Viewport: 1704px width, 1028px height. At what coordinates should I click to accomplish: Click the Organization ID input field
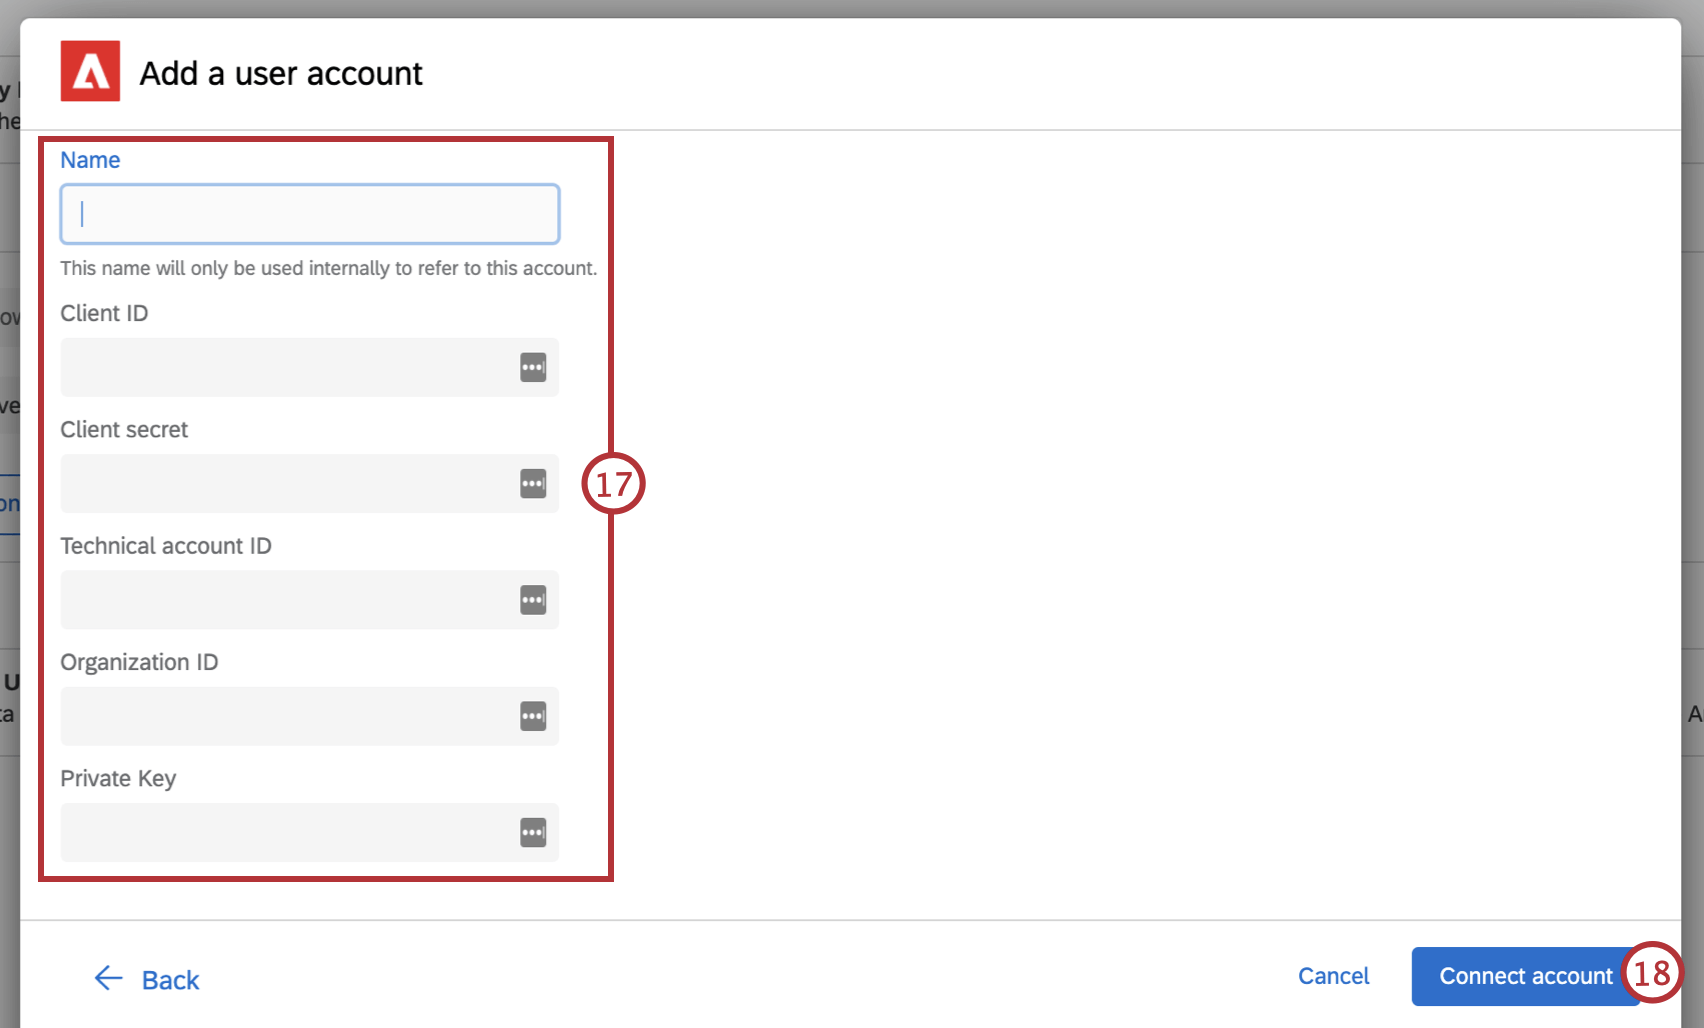tap(280, 716)
